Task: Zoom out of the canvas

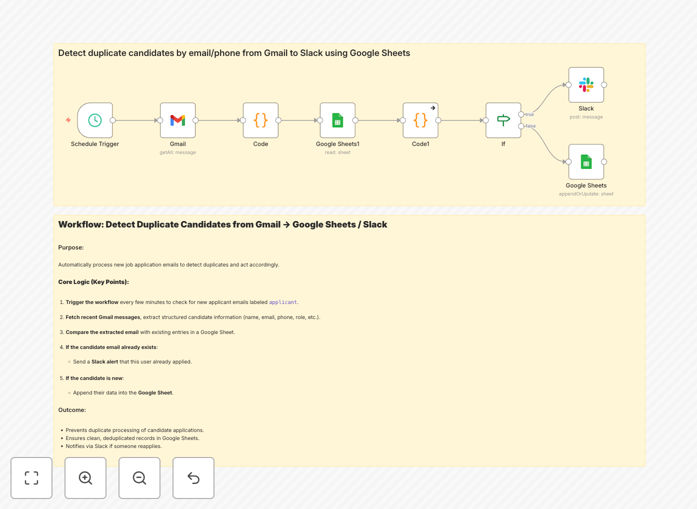Action: click(139, 478)
